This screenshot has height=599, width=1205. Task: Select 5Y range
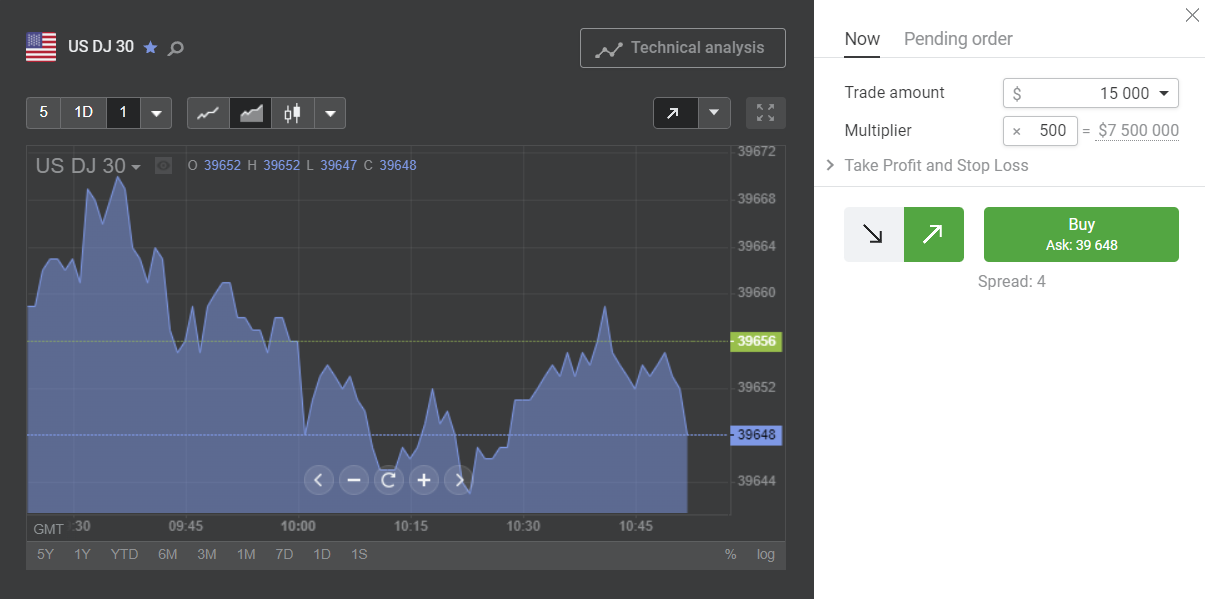point(46,555)
